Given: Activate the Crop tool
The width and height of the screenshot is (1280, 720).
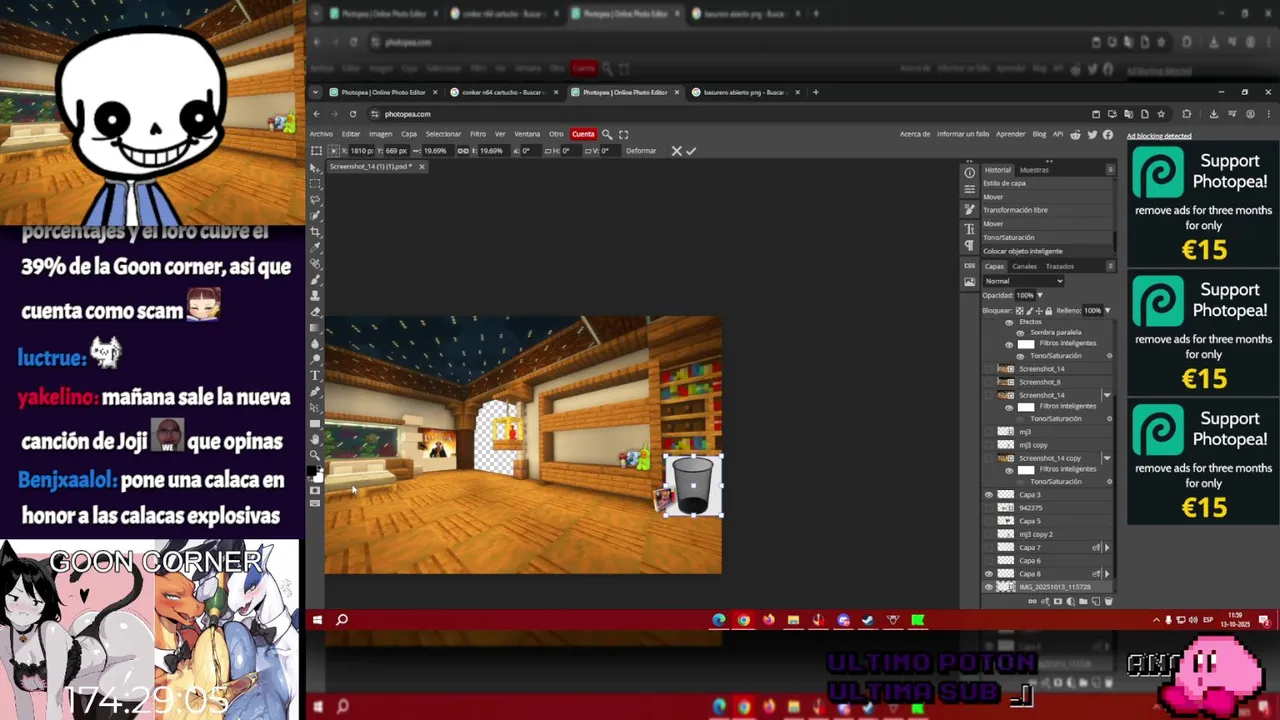Looking at the screenshot, I should pos(316,230).
